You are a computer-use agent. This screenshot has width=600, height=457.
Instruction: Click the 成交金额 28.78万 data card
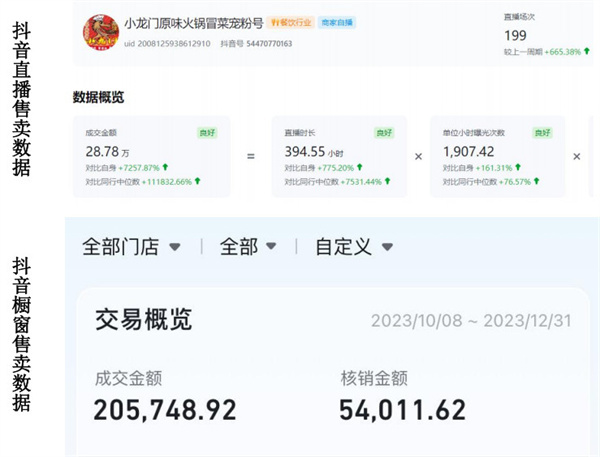pos(150,155)
